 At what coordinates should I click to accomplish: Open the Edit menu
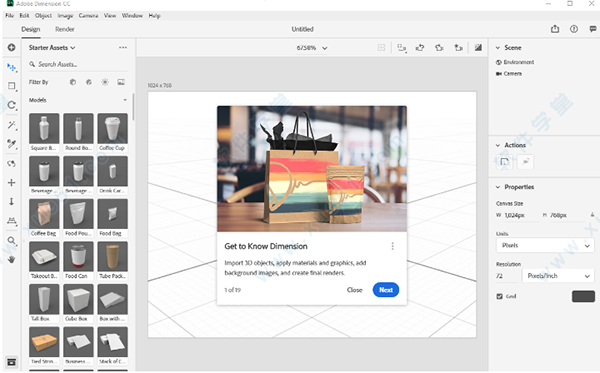point(24,16)
